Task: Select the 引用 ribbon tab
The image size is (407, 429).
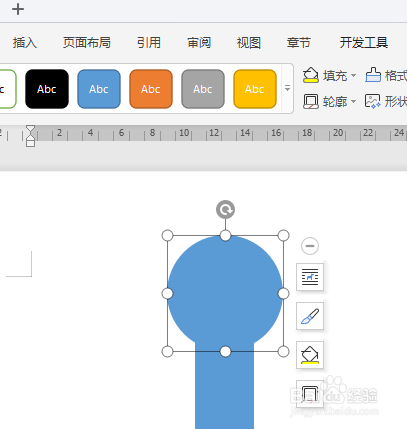Action: click(149, 43)
